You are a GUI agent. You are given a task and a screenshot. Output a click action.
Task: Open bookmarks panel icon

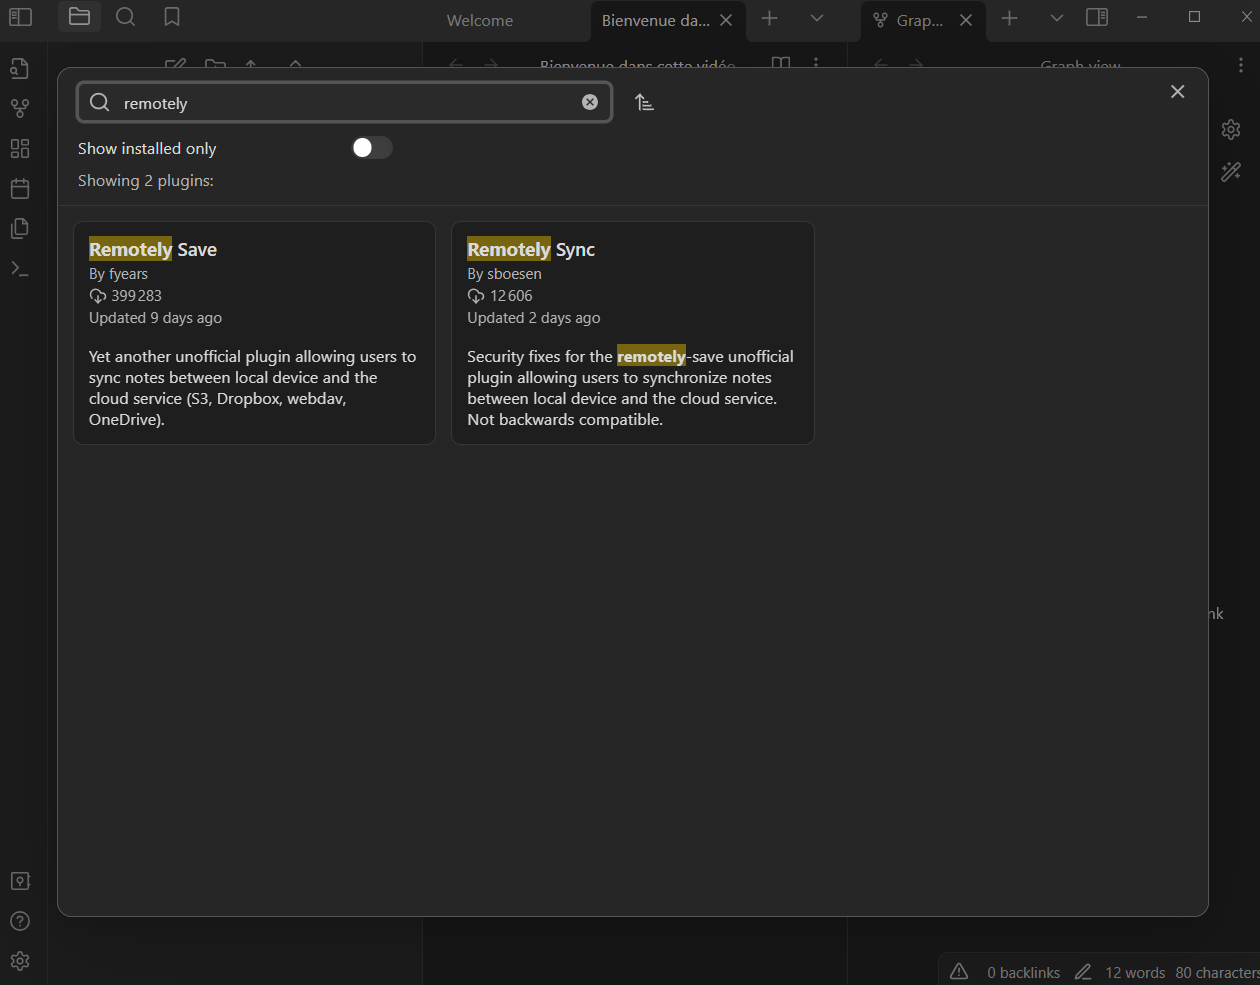172,17
